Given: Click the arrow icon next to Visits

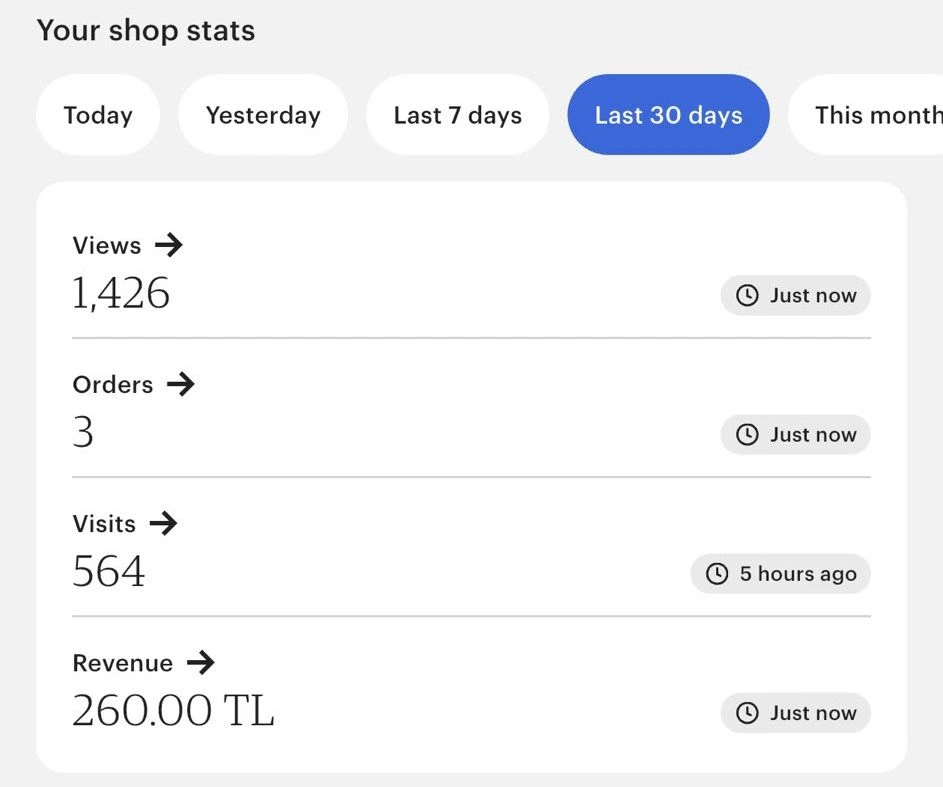Looking at the screenshot, I should click(x=163, y=523).
